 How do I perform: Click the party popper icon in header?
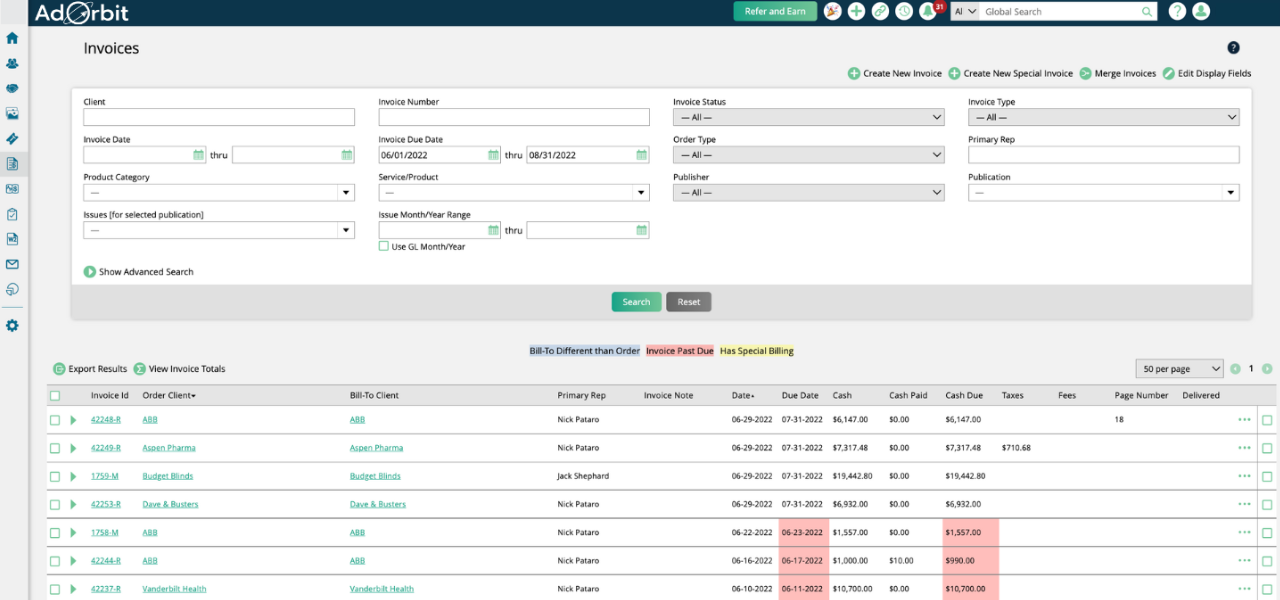pyautogui.click(x=832, y=11)
